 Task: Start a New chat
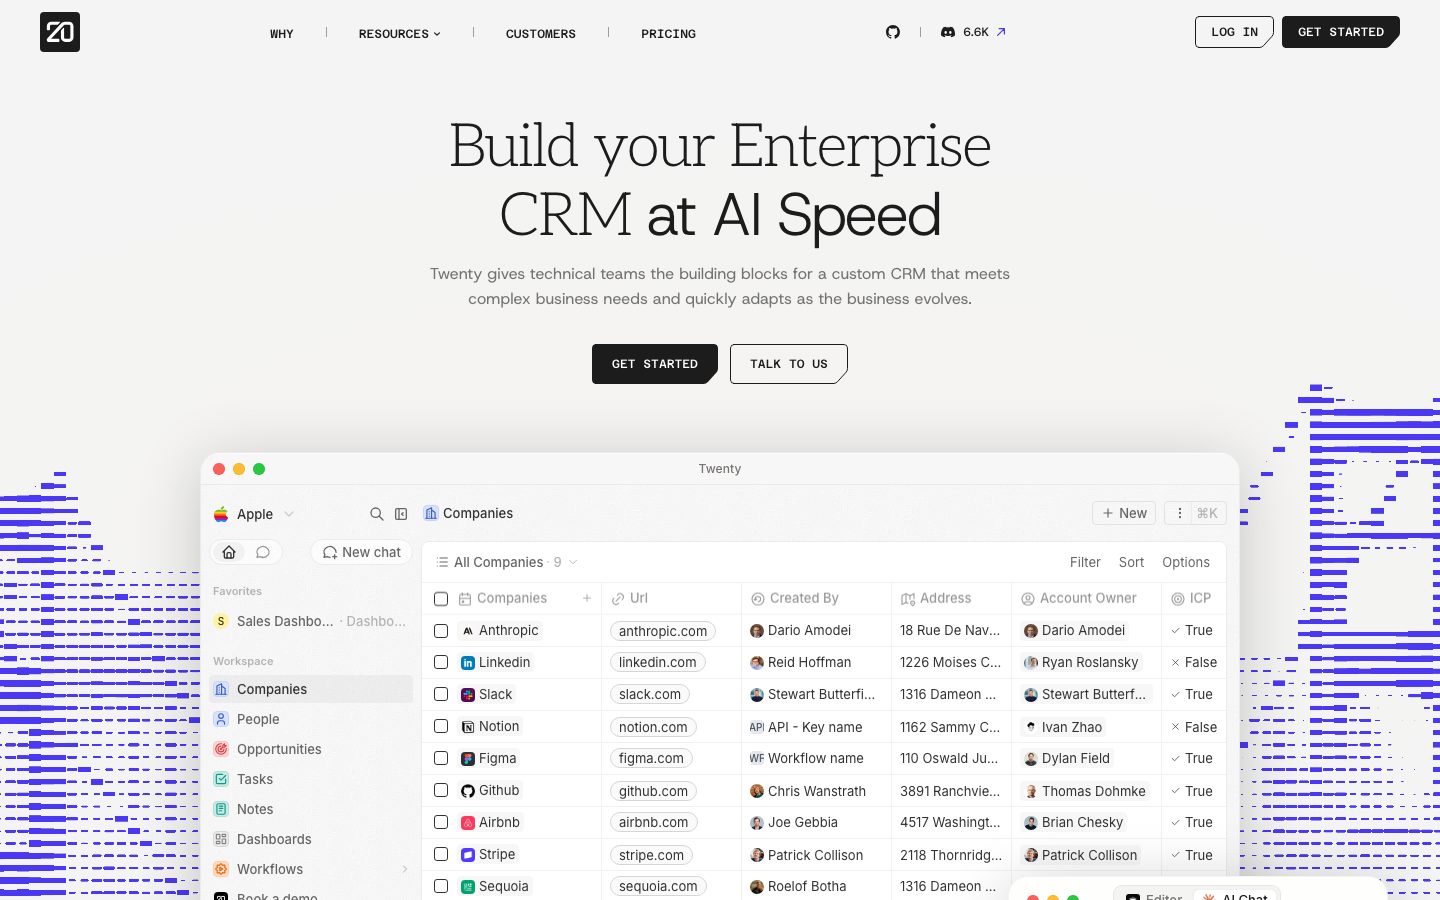361,552
